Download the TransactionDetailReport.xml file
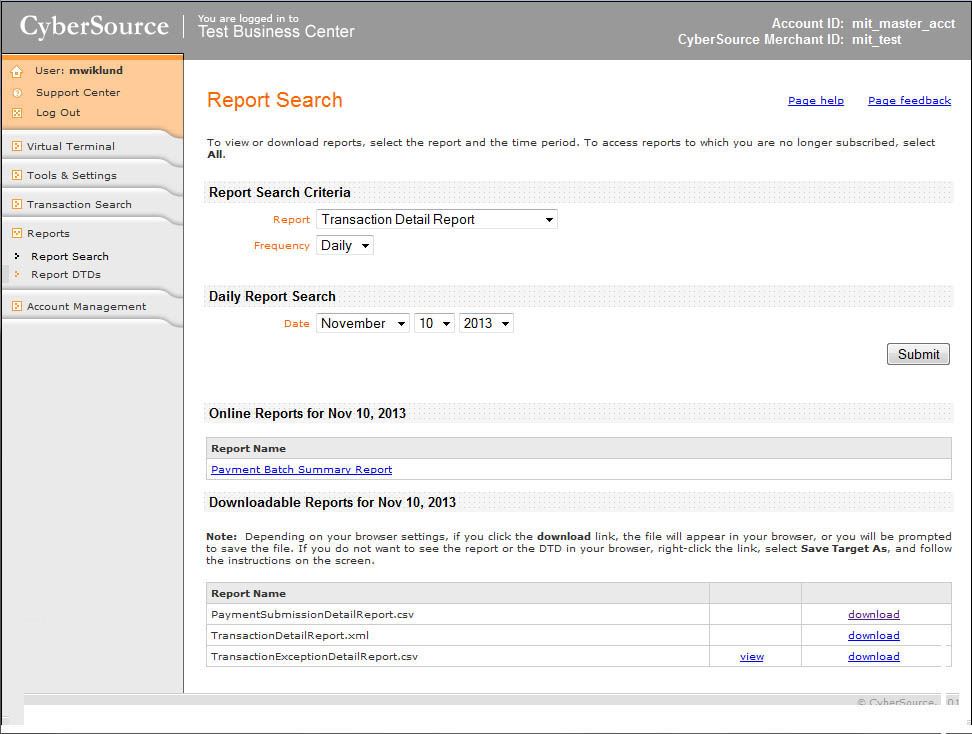 pos(873,636)
